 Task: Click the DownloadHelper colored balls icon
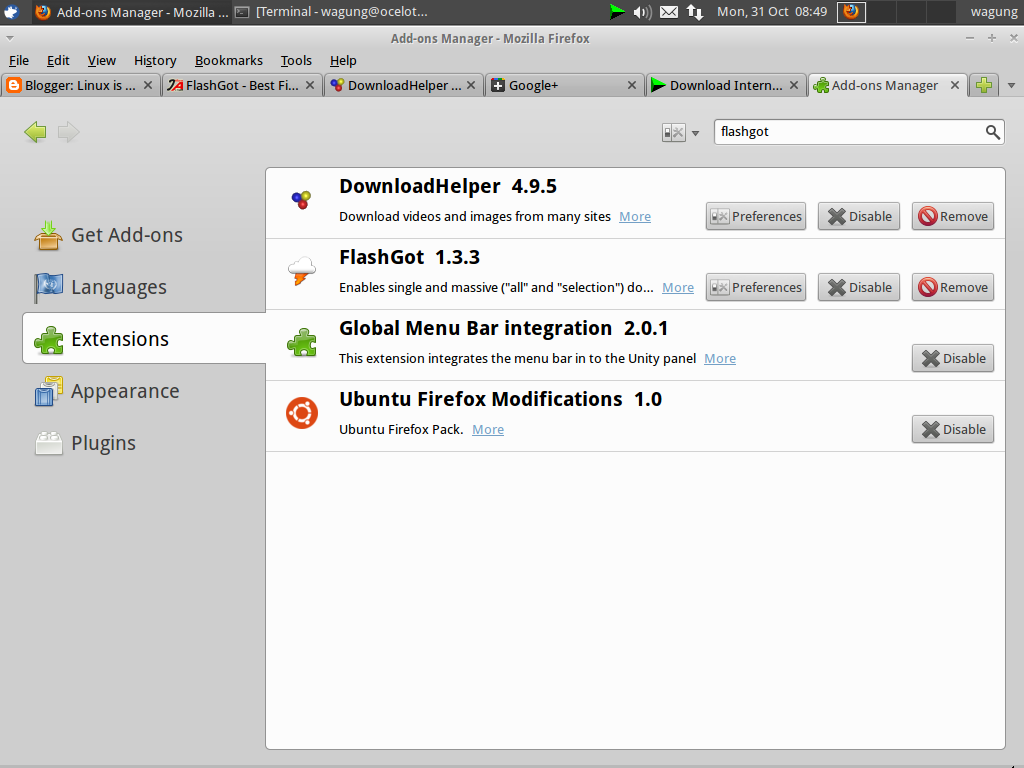click(x=301, y=200)
